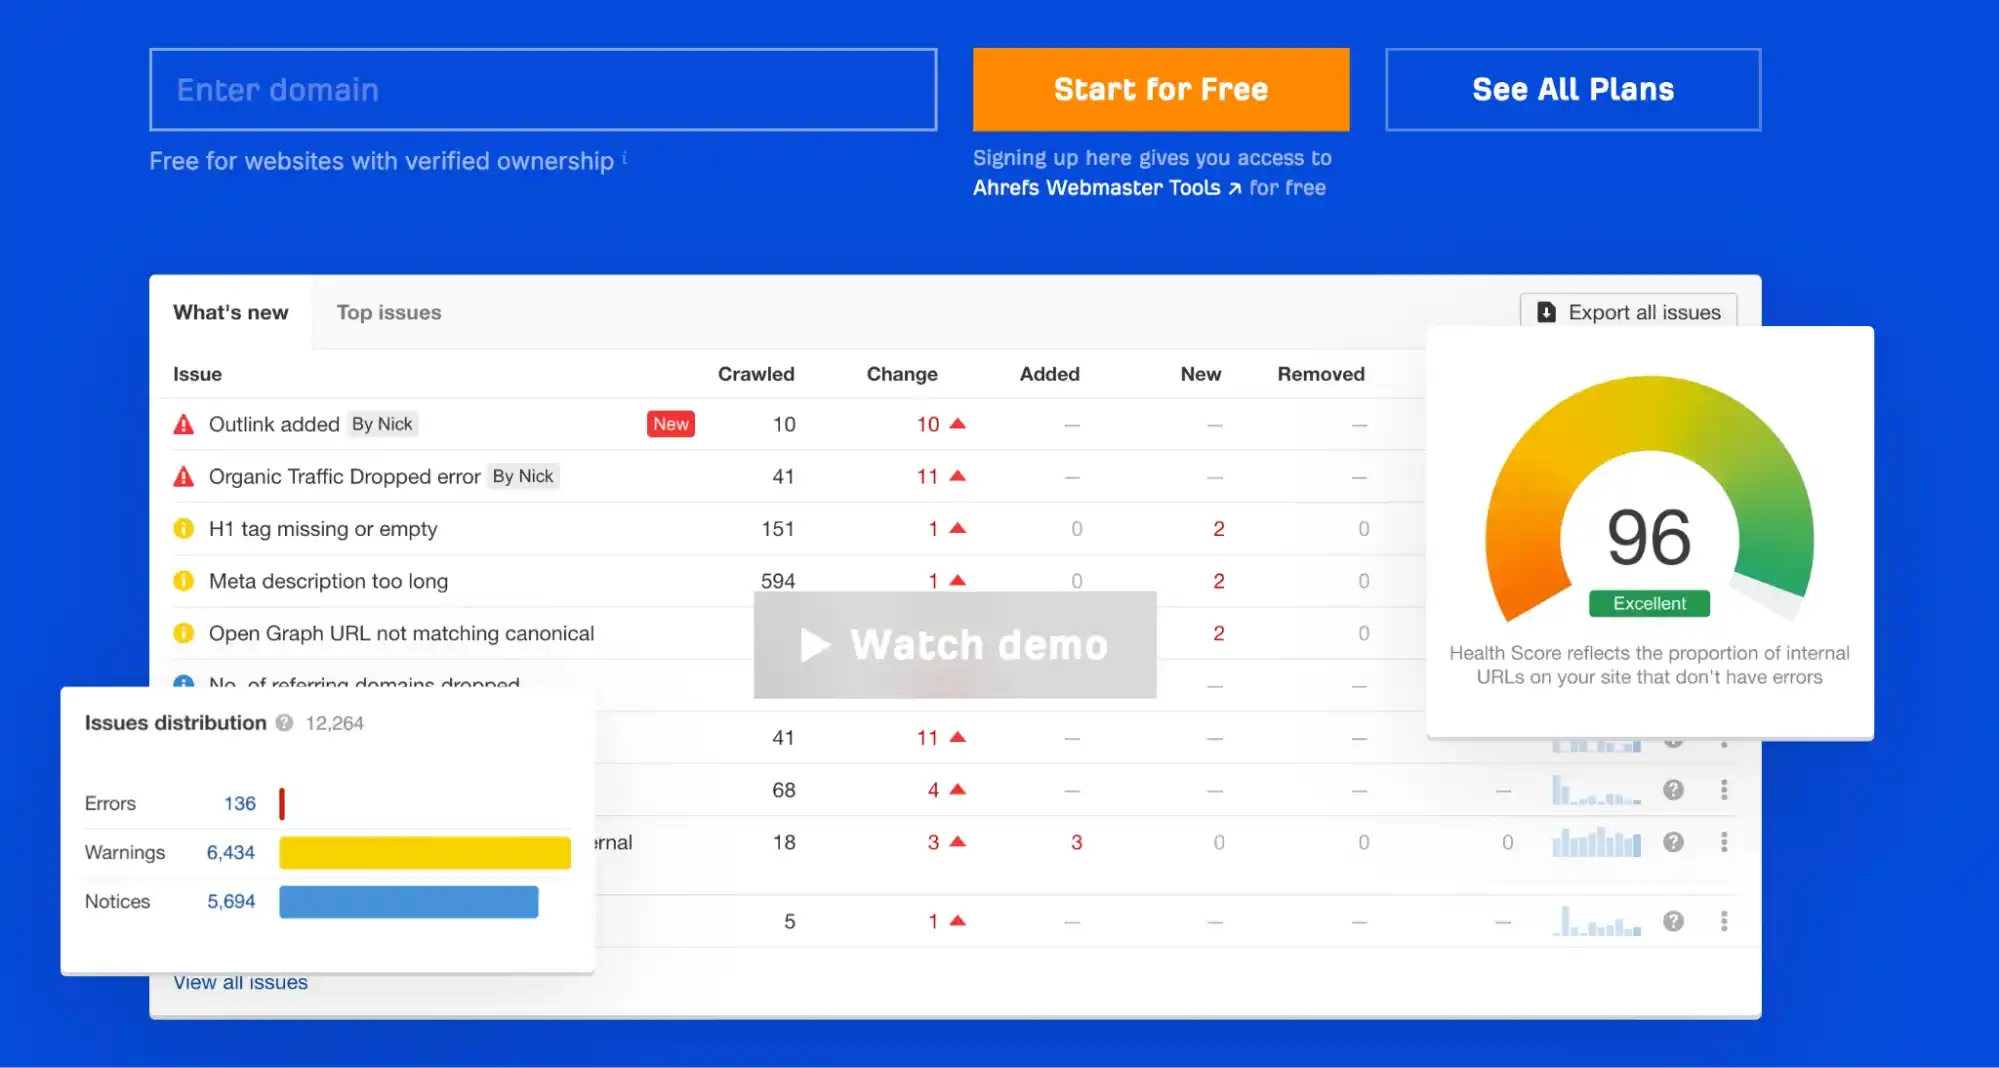Click the help icon in the row crawled 18

click(1673, 842)
